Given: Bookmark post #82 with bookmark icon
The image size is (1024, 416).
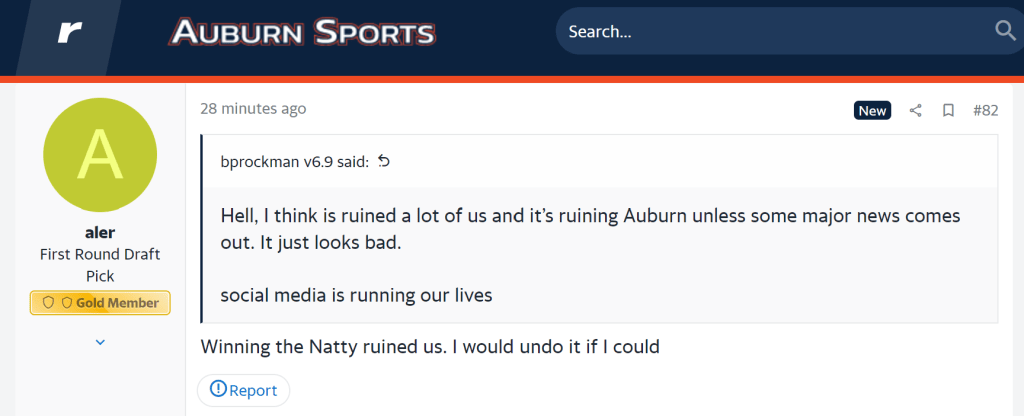Looking at the screenshot, I should (948, 110).
